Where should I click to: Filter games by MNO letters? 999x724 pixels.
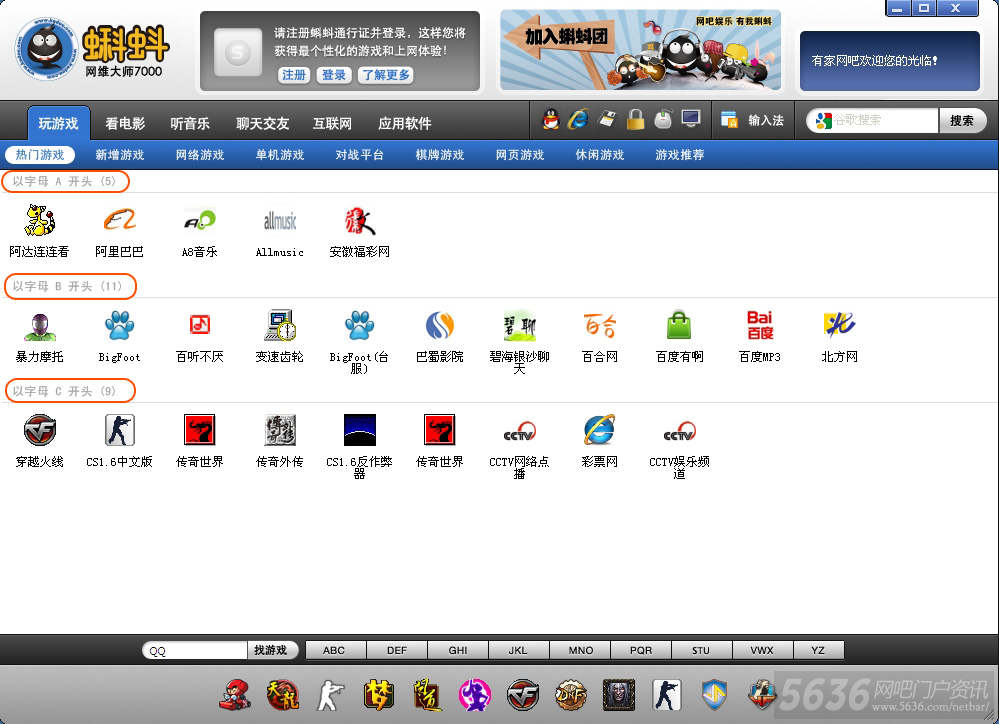pos(580,650)
